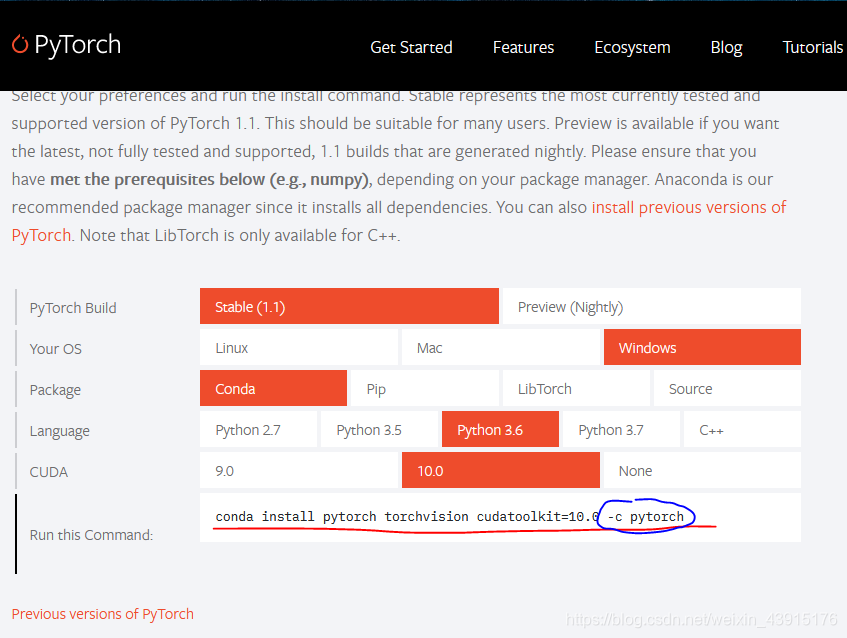Viewport: 847px width, 638px height.
Task: Click the 'Package' row label
Action: tap(55, 390)
